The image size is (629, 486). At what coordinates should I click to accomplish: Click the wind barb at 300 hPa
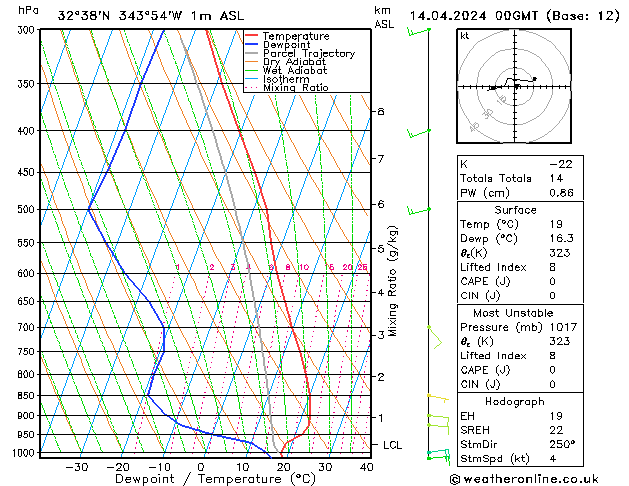[x=419, y=32]
